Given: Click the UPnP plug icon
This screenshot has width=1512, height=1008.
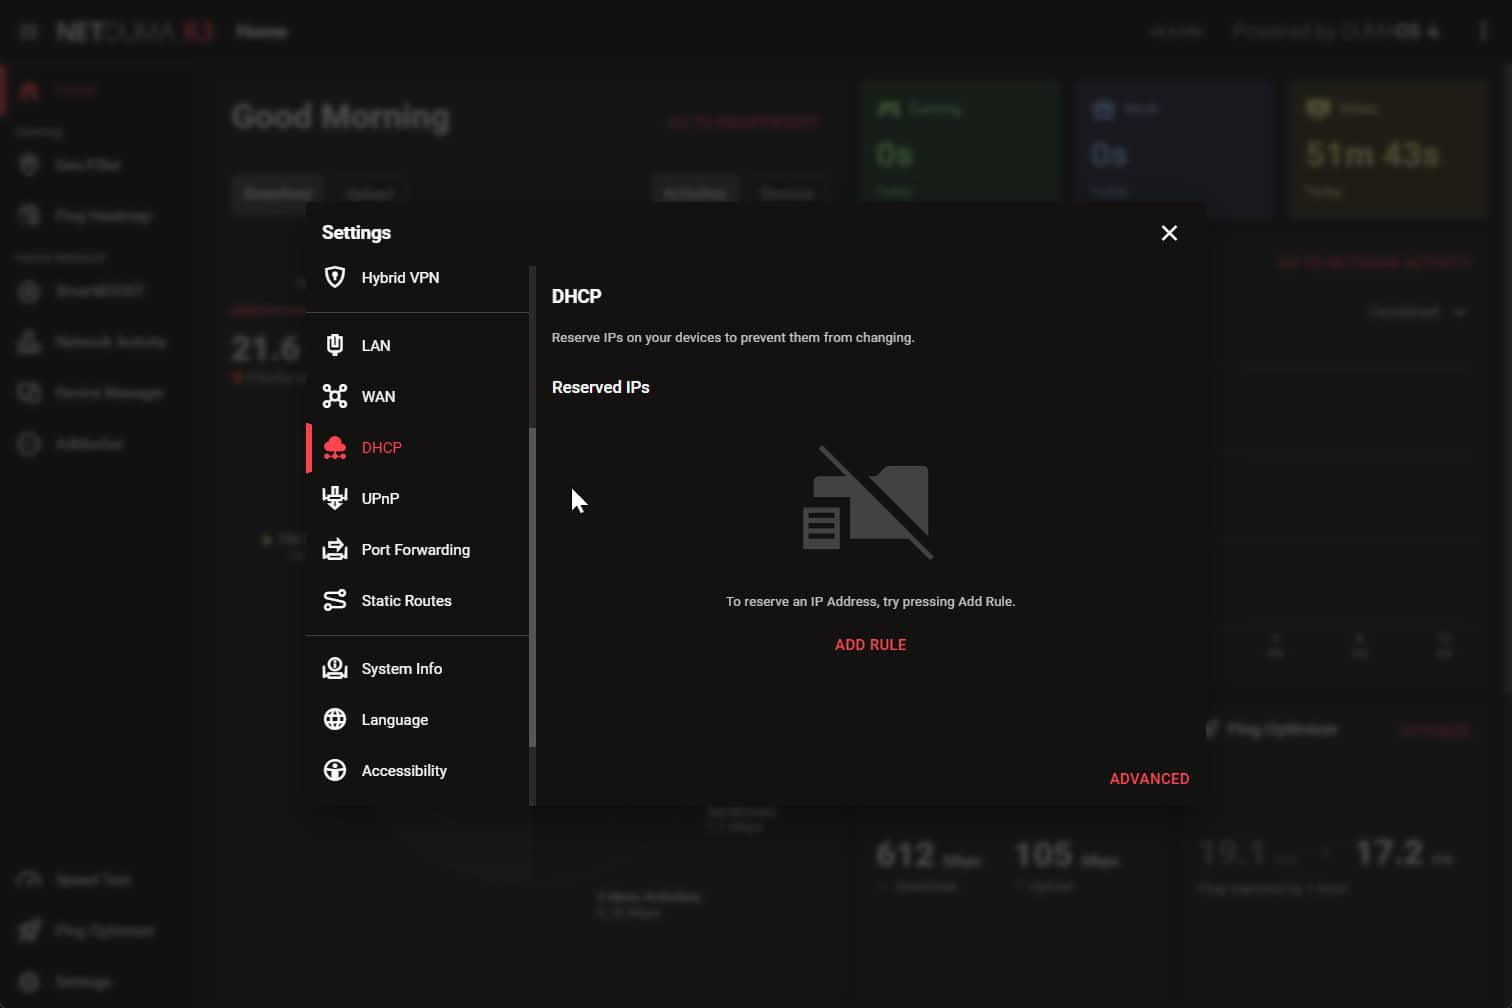Looking at the screenshot, I should tap(335, 498).
